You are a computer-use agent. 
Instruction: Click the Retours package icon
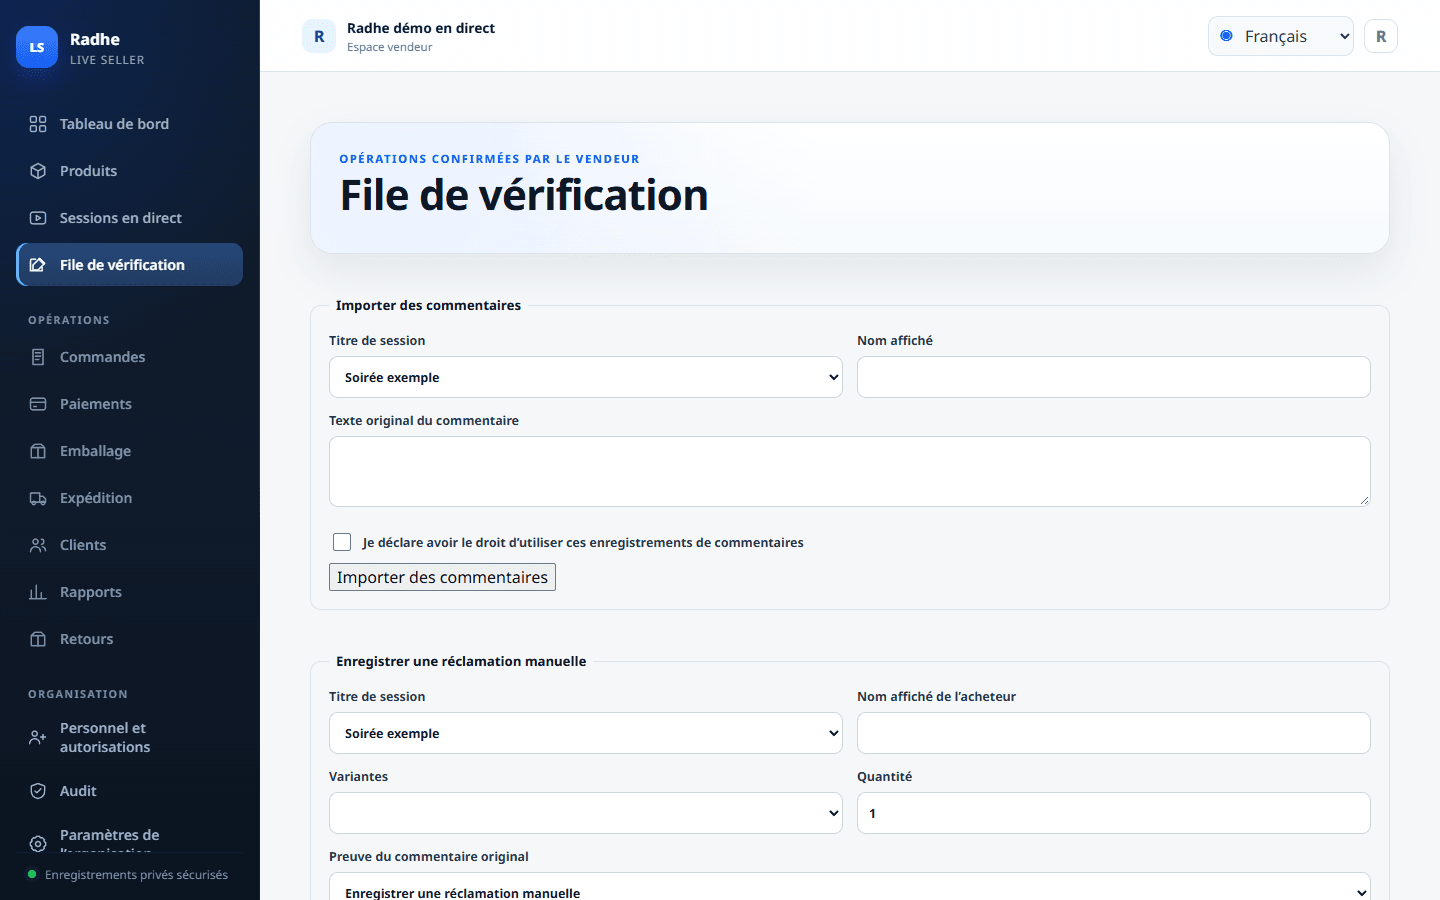coord(38,639)
